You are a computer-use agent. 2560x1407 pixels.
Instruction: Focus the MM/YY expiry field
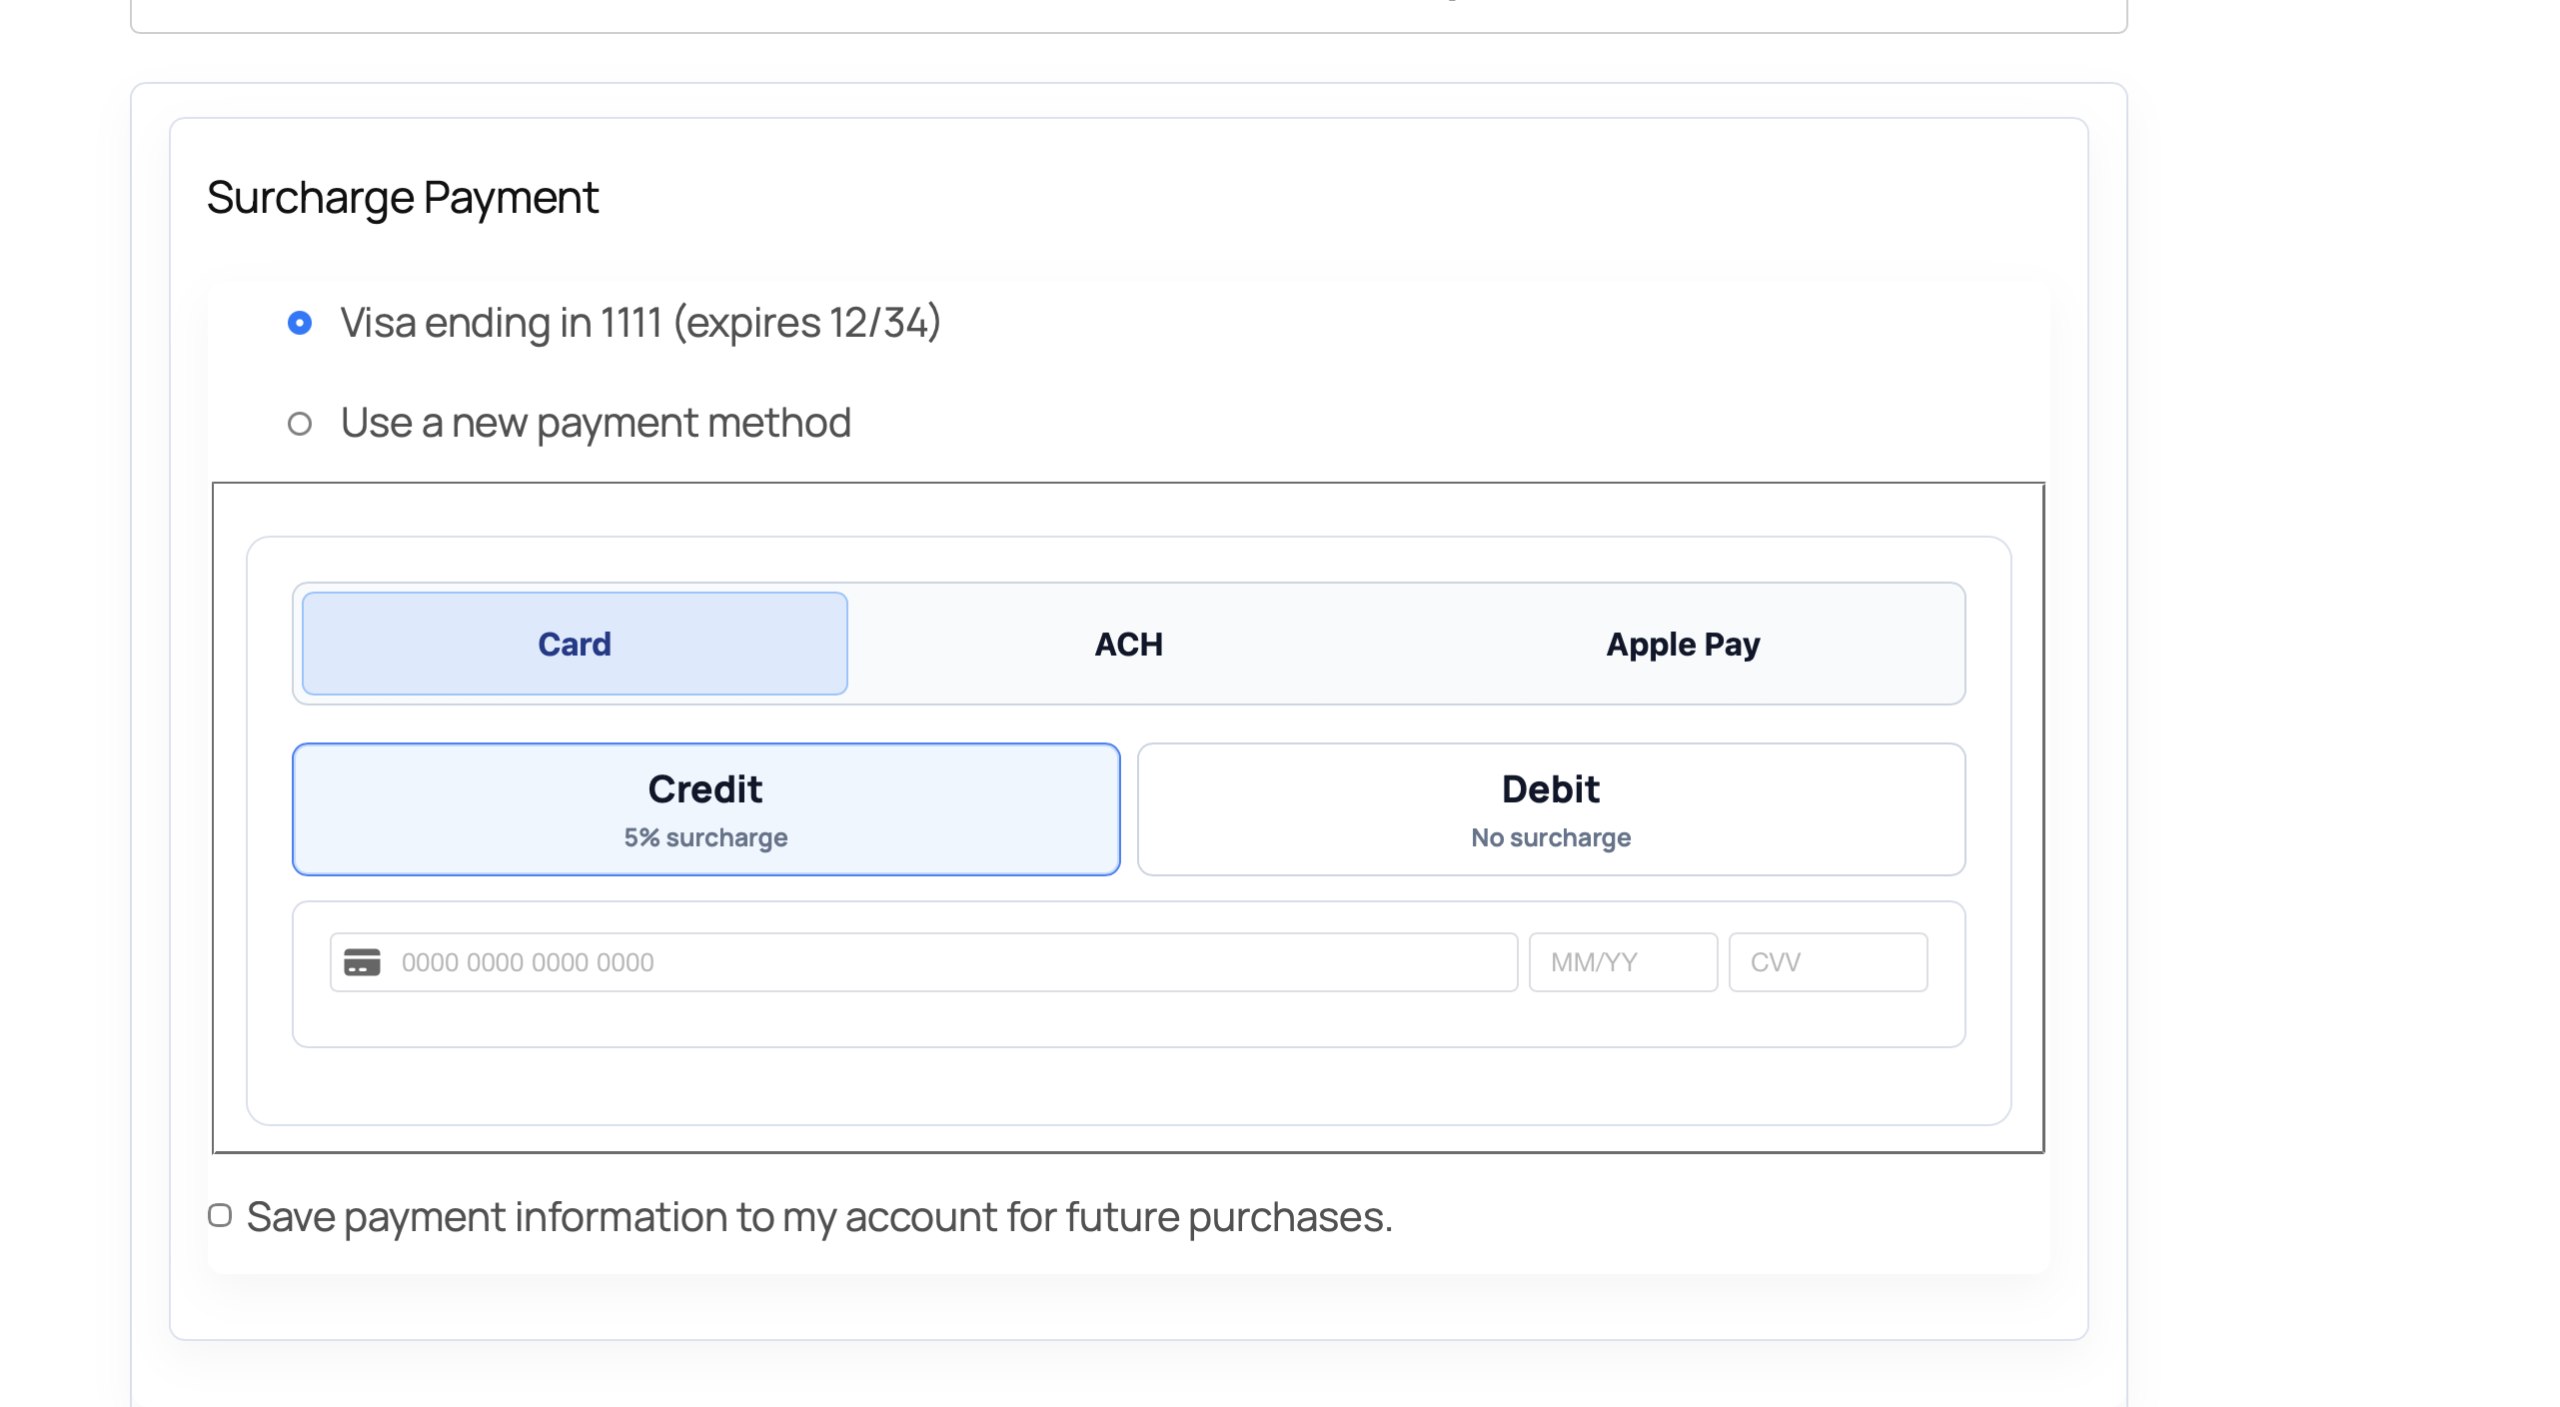point(1623,962)
